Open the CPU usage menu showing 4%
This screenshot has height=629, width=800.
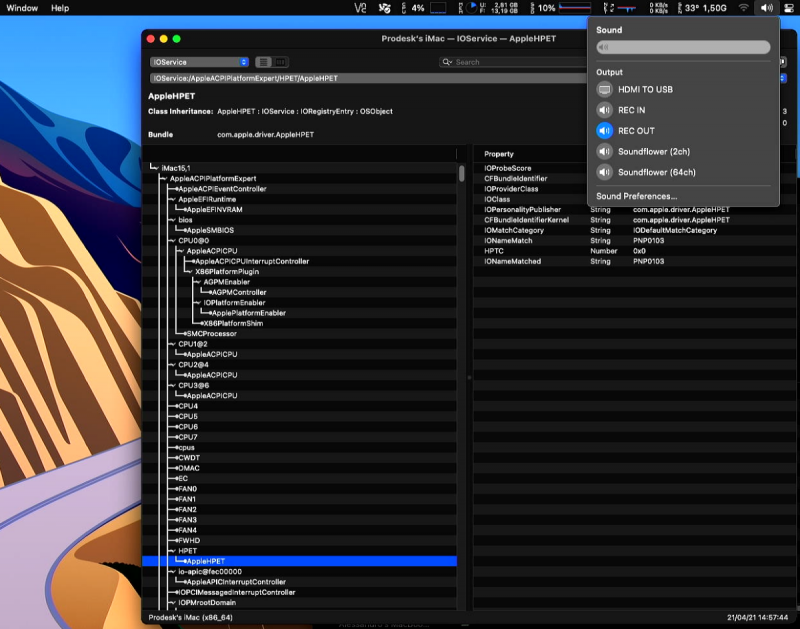(416, 8)
